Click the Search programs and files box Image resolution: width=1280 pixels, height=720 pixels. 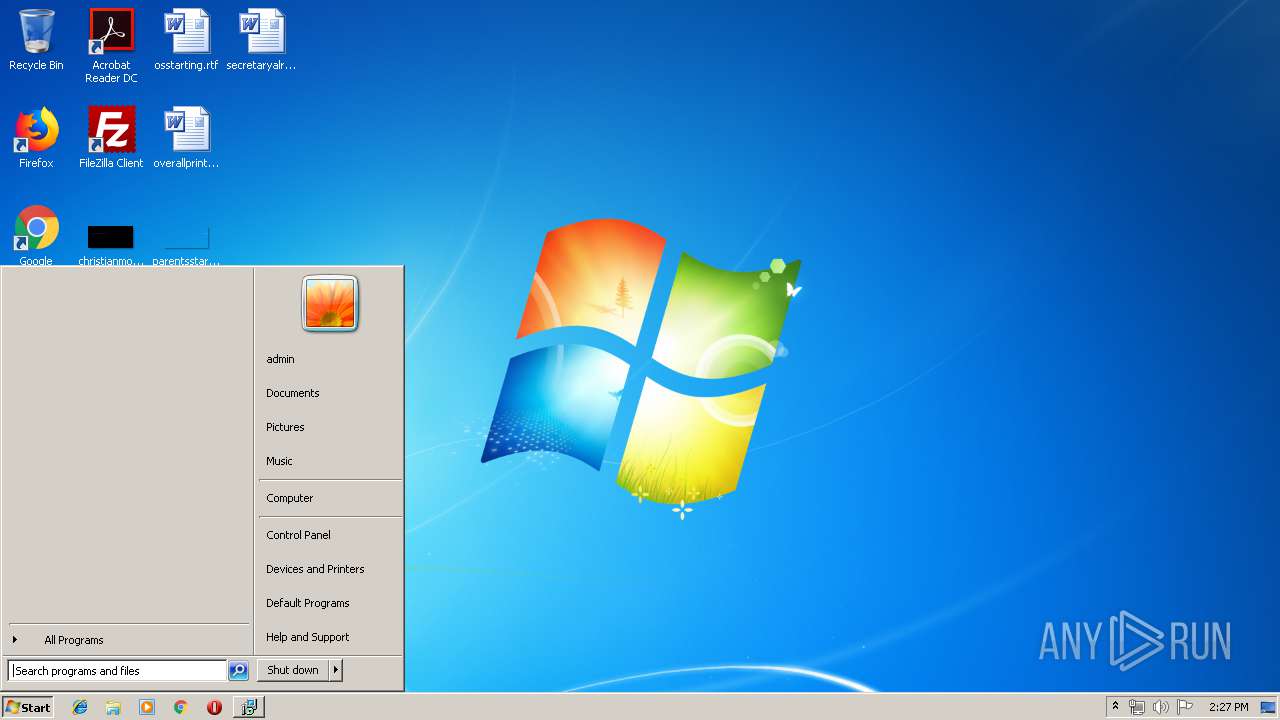pos(117,671)
